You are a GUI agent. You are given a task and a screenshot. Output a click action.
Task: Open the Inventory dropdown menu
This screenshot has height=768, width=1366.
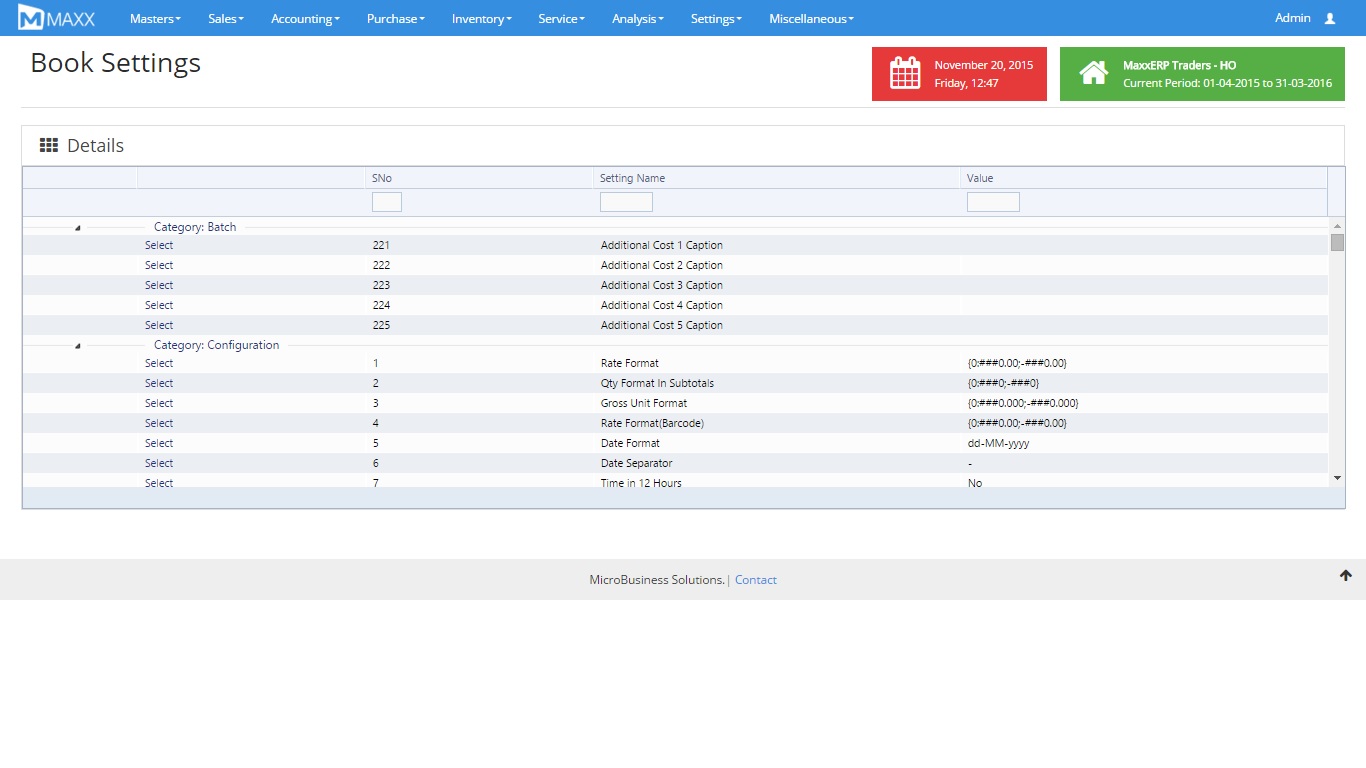click(481, 19)
